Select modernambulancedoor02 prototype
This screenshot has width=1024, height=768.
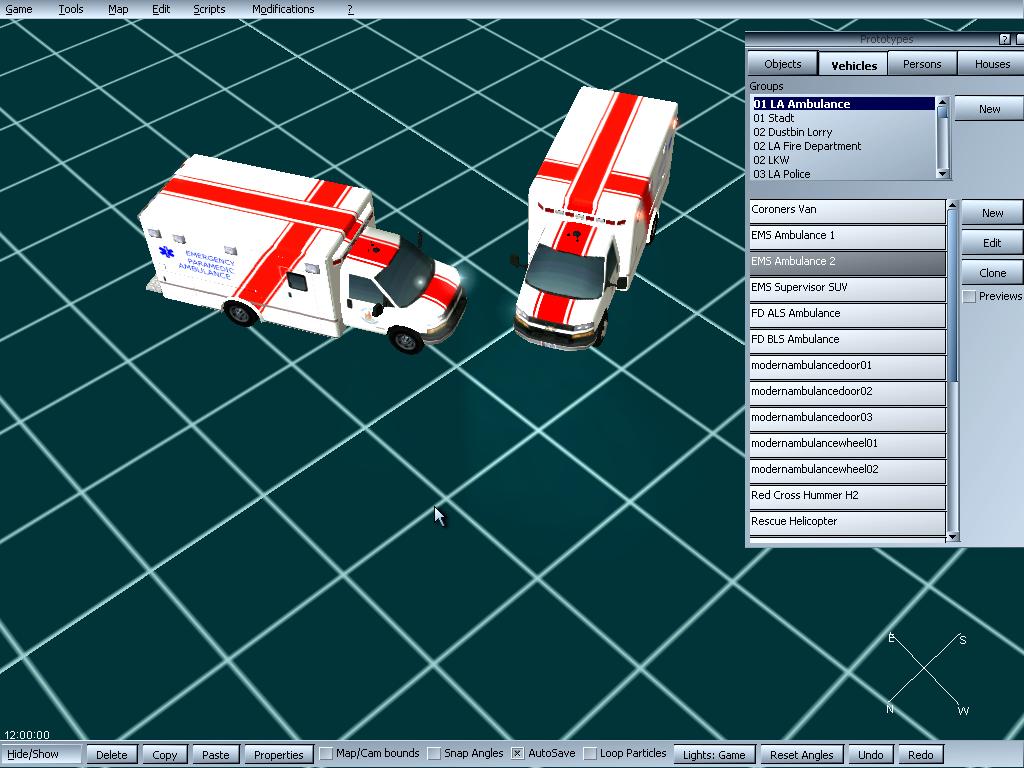point(847,393)
